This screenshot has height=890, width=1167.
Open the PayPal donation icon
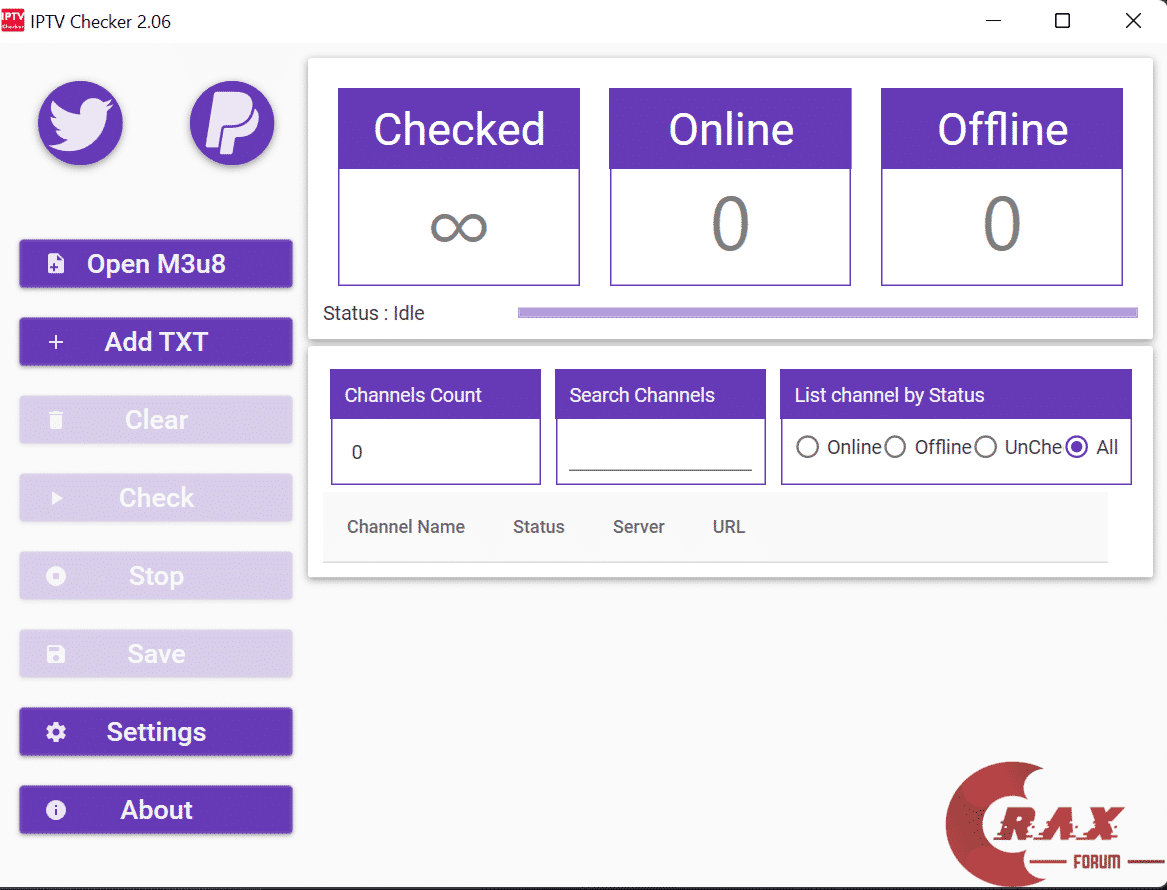pyautogui.click(x=232, y=123)
